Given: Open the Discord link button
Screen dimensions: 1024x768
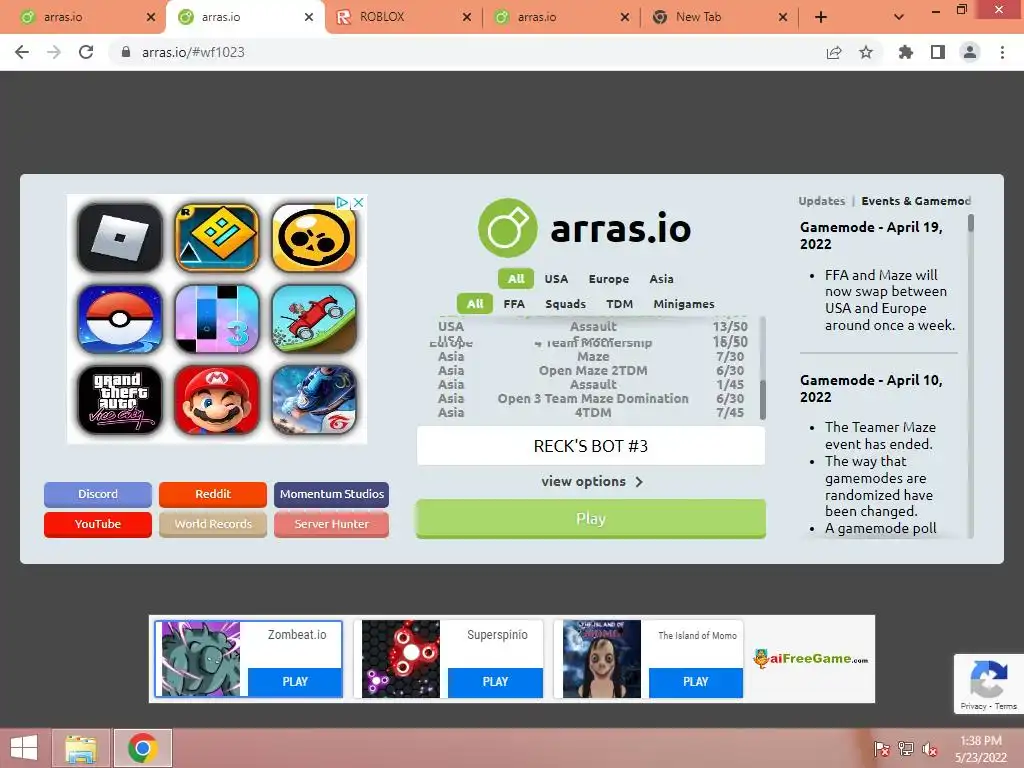Looking at the screenshot, I should [x=98, y=494].
